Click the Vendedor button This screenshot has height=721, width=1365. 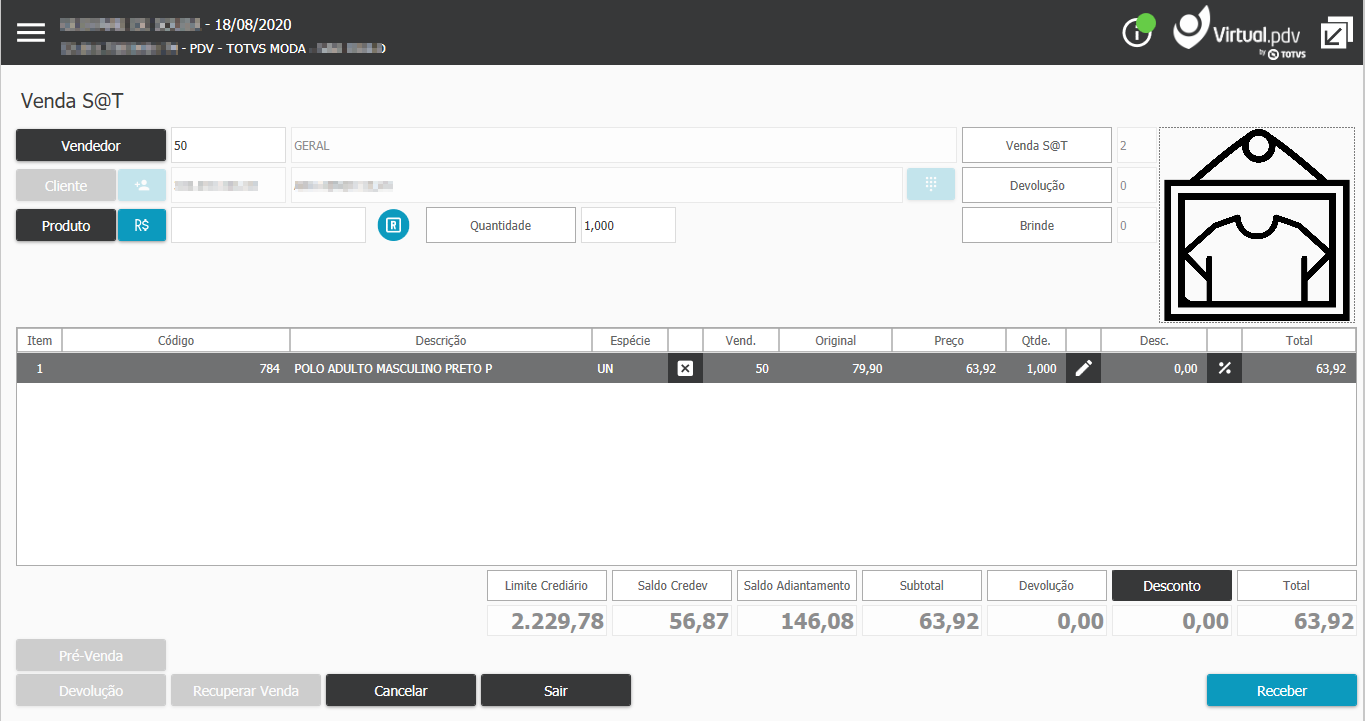click(x=91, y=145)
